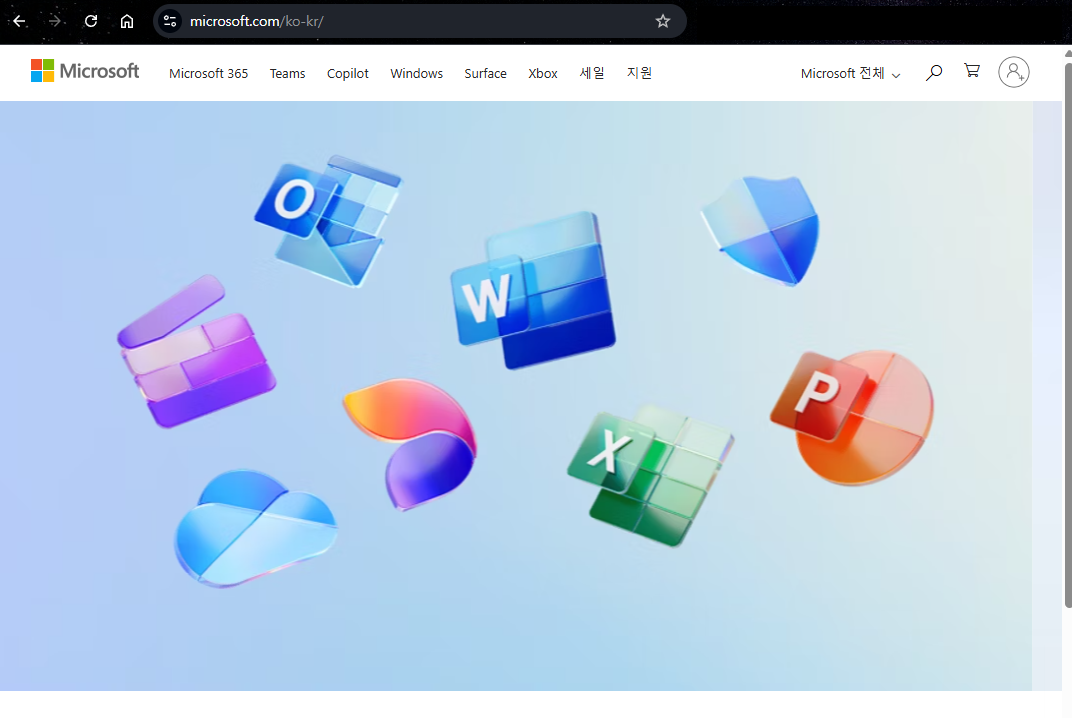Click the purple Clipchamp icon in banner
This screenshot has width=1072, height=718.
[196, 351]
